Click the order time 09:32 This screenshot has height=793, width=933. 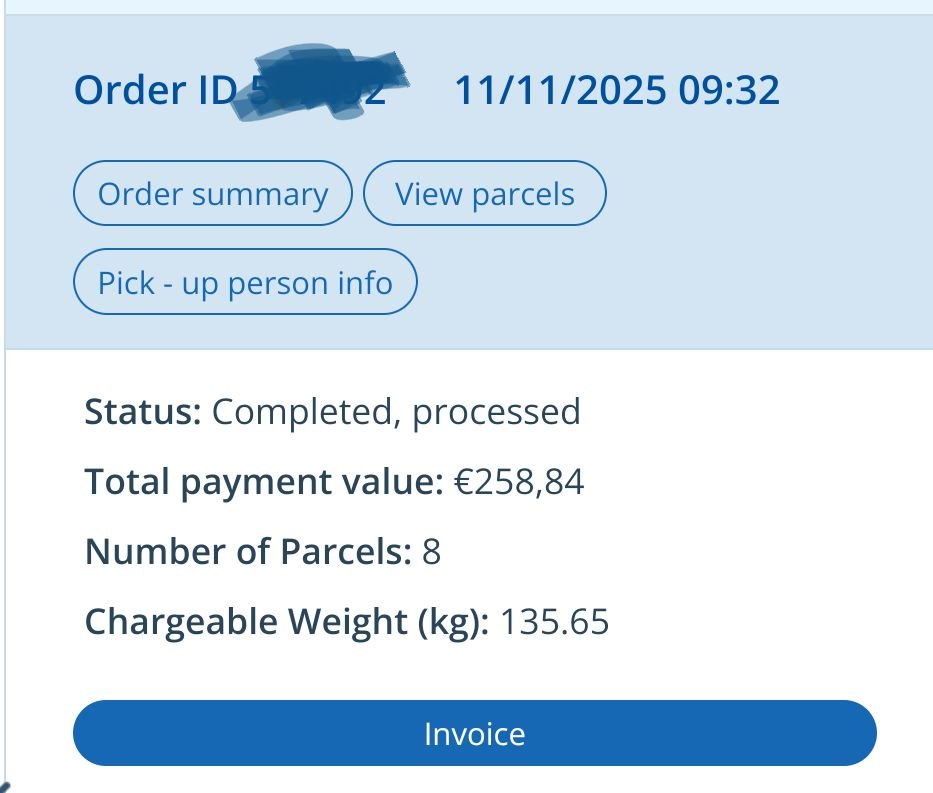click(x=729, y=92)
